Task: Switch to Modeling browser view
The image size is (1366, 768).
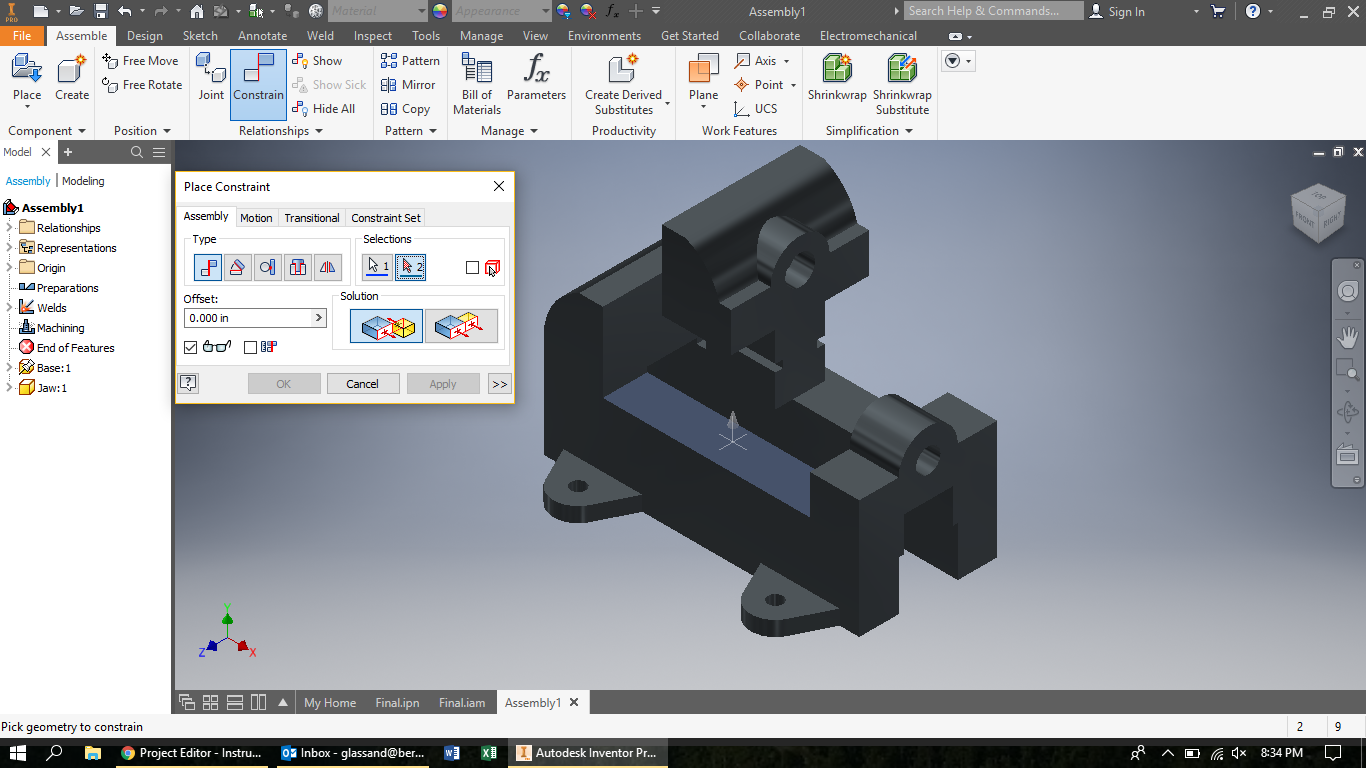Action: coord(83,181)
